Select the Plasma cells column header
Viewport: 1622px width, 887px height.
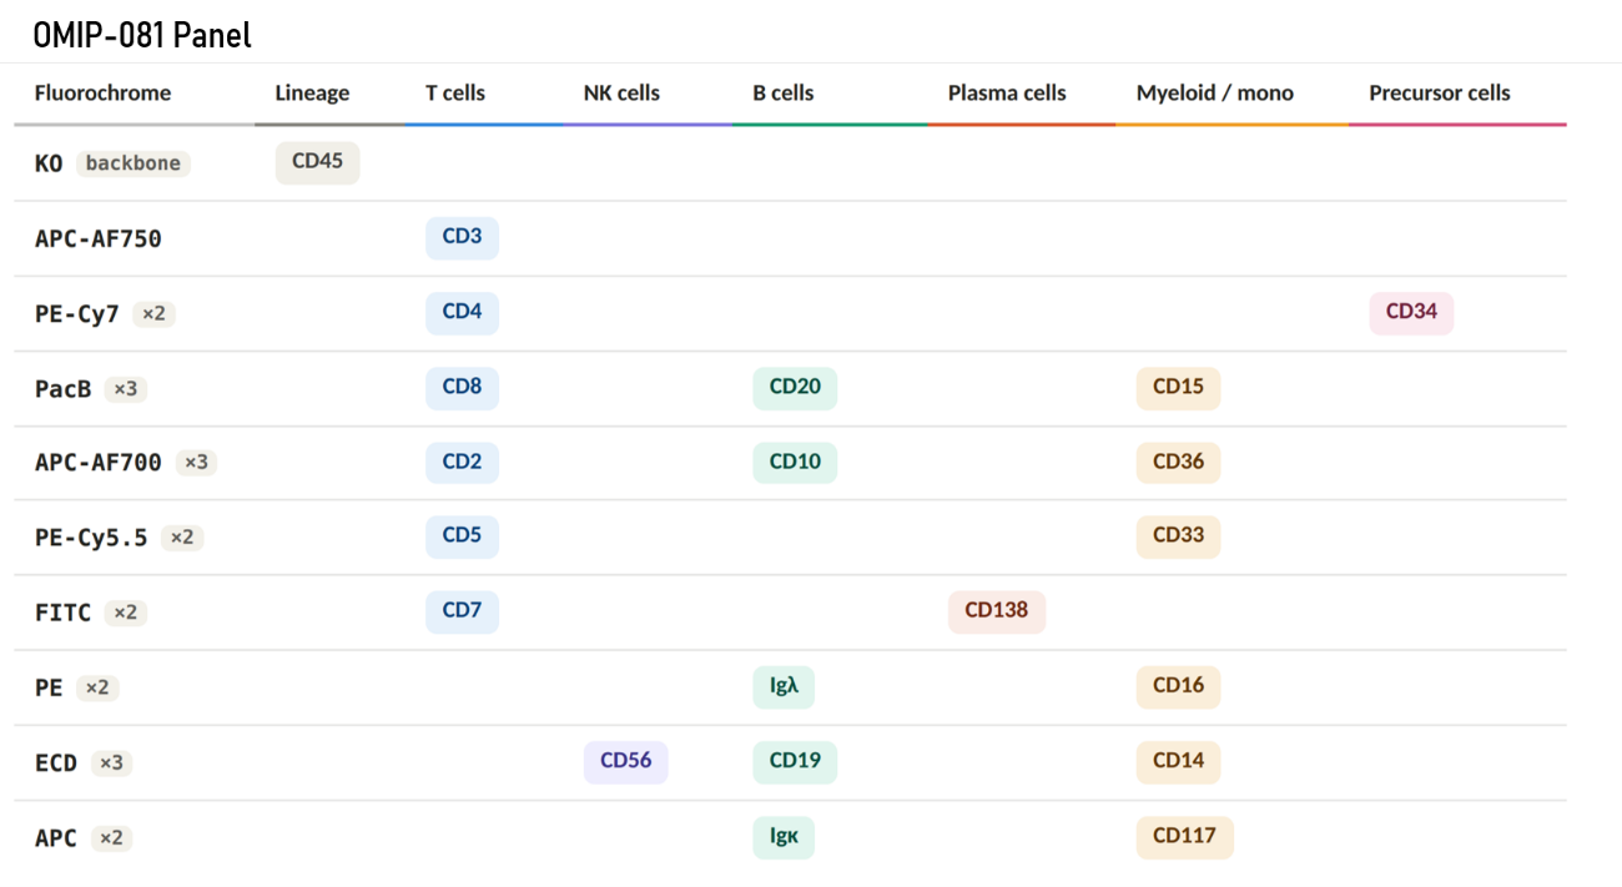coord(1007,93)
